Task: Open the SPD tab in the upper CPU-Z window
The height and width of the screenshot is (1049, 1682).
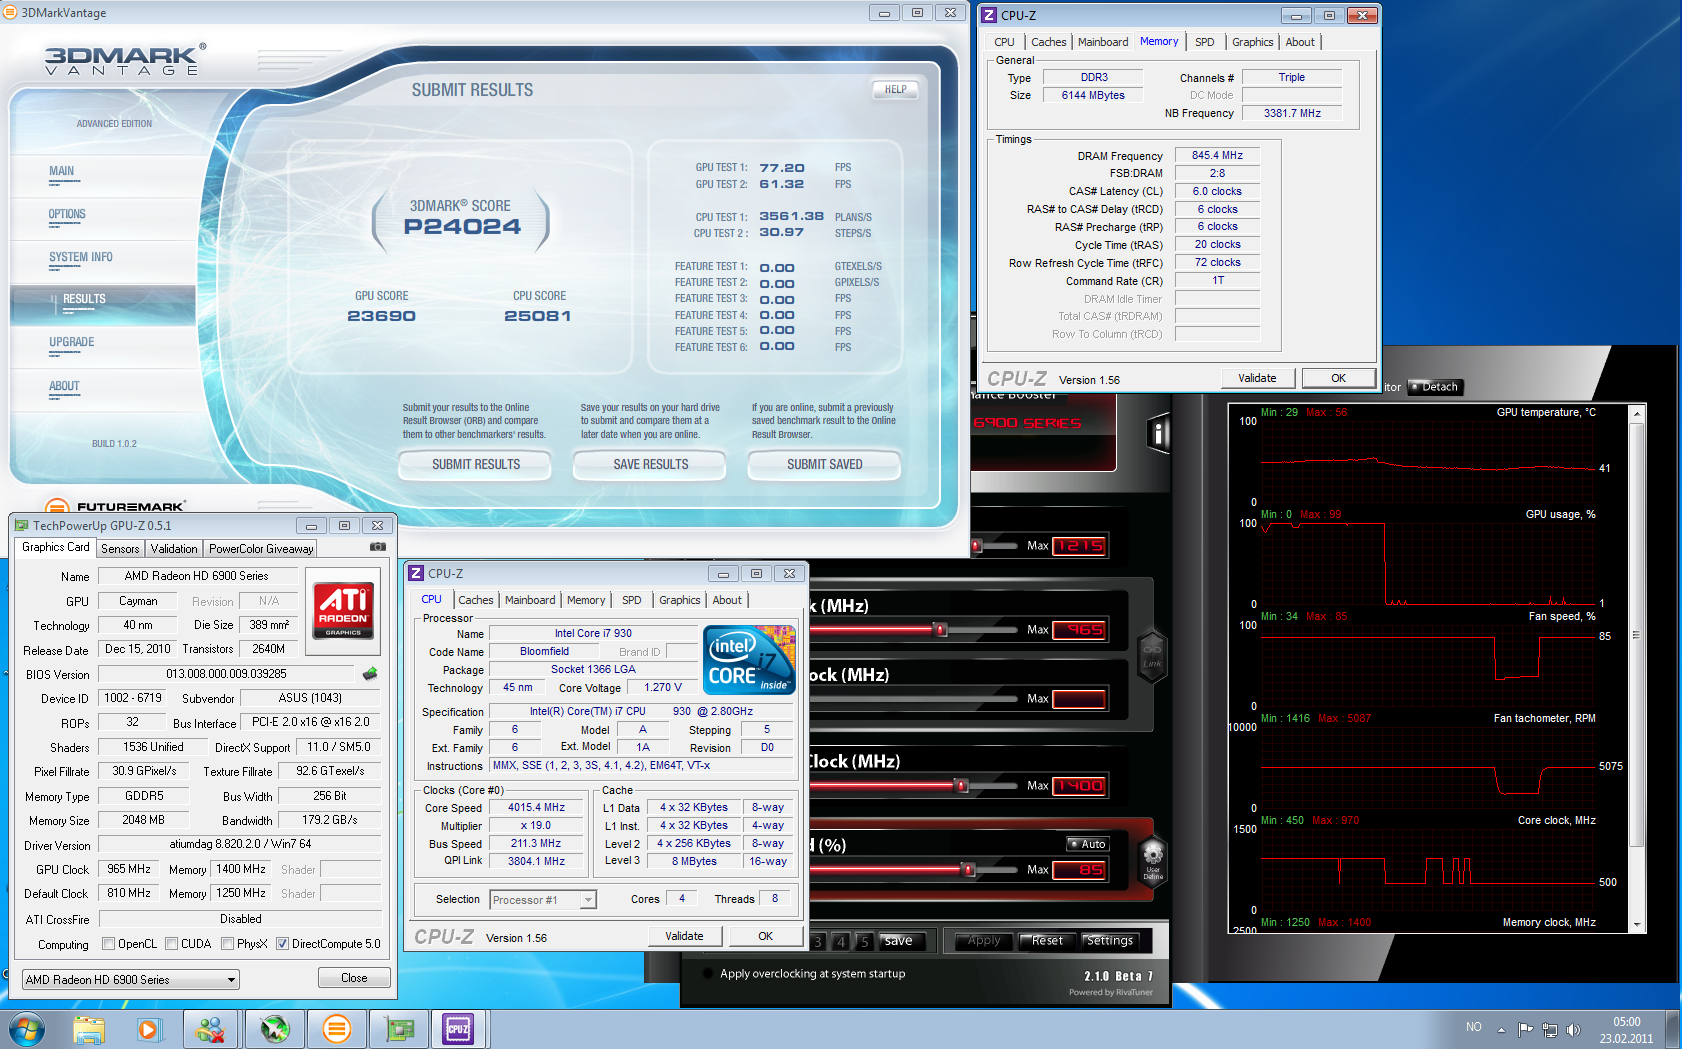Action: [1205, 42]
